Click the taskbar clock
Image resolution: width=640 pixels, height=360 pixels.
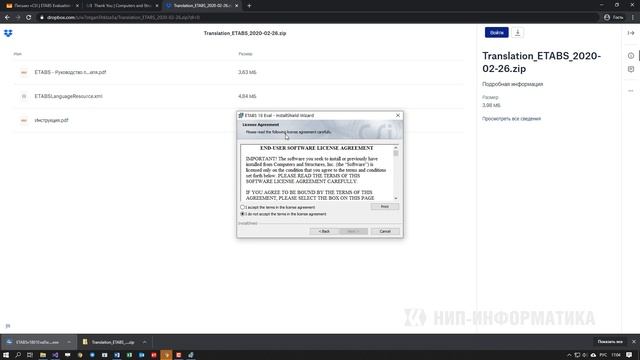[616, 355]
